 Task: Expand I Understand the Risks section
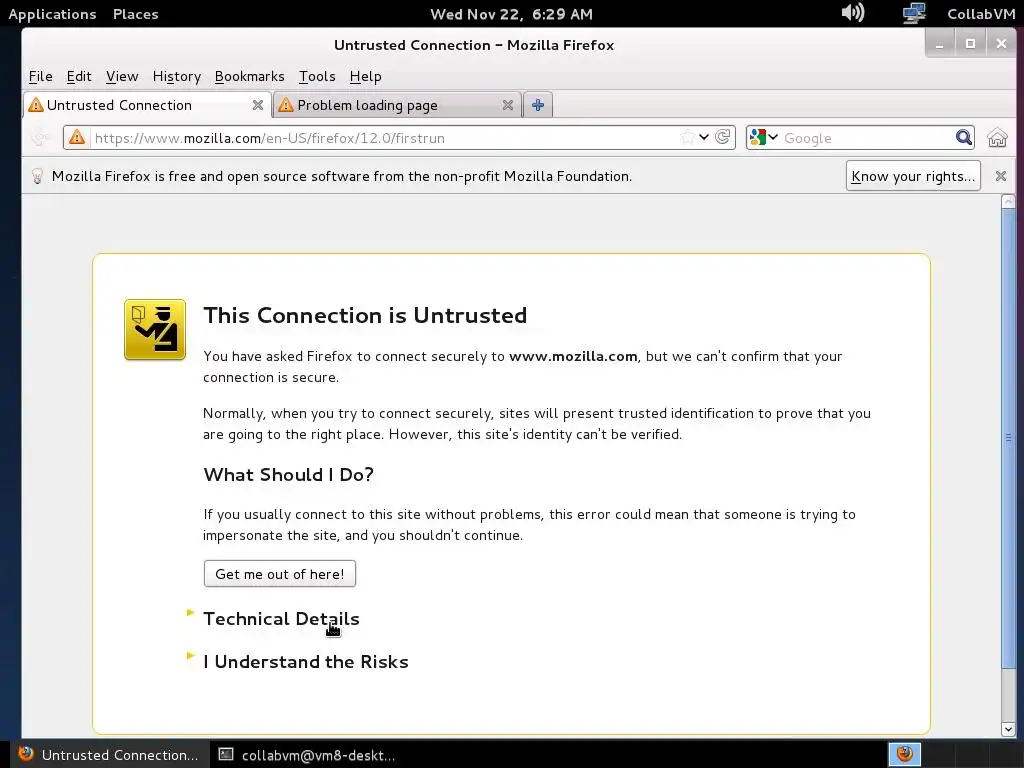click(306, 662)
